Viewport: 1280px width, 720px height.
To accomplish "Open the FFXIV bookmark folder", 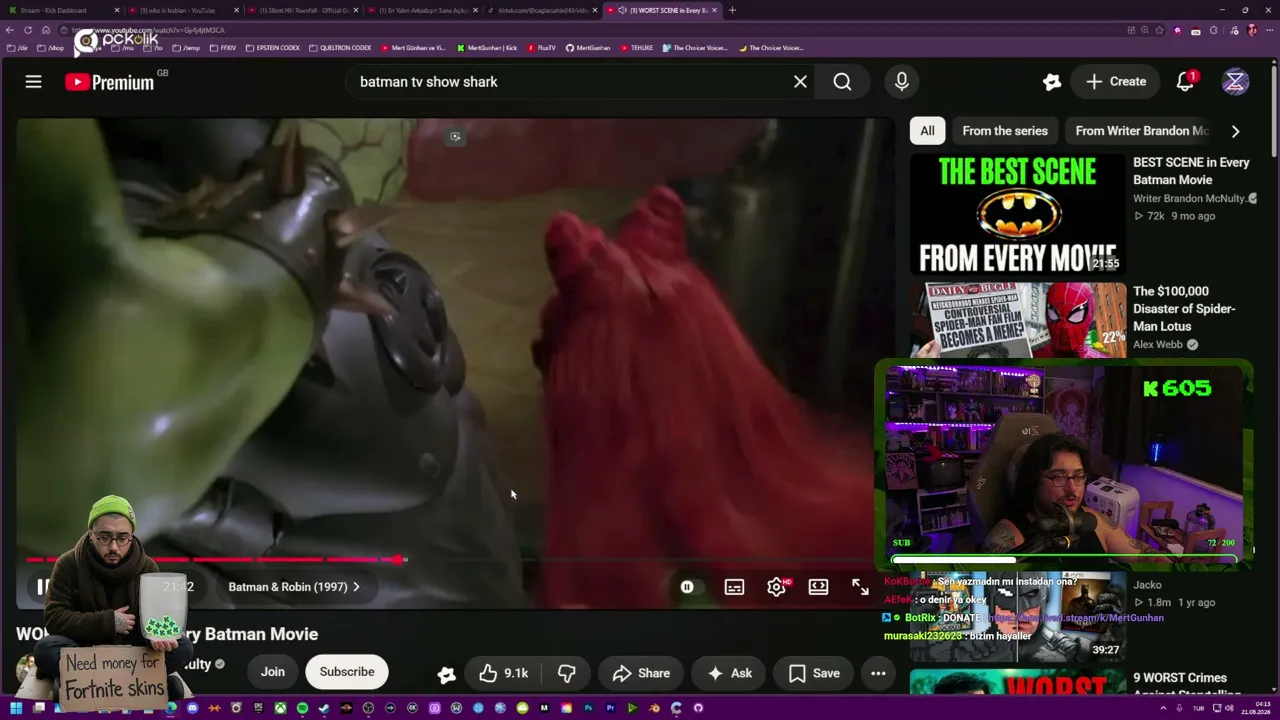I will pyautogui.click(x=223, y=48).
